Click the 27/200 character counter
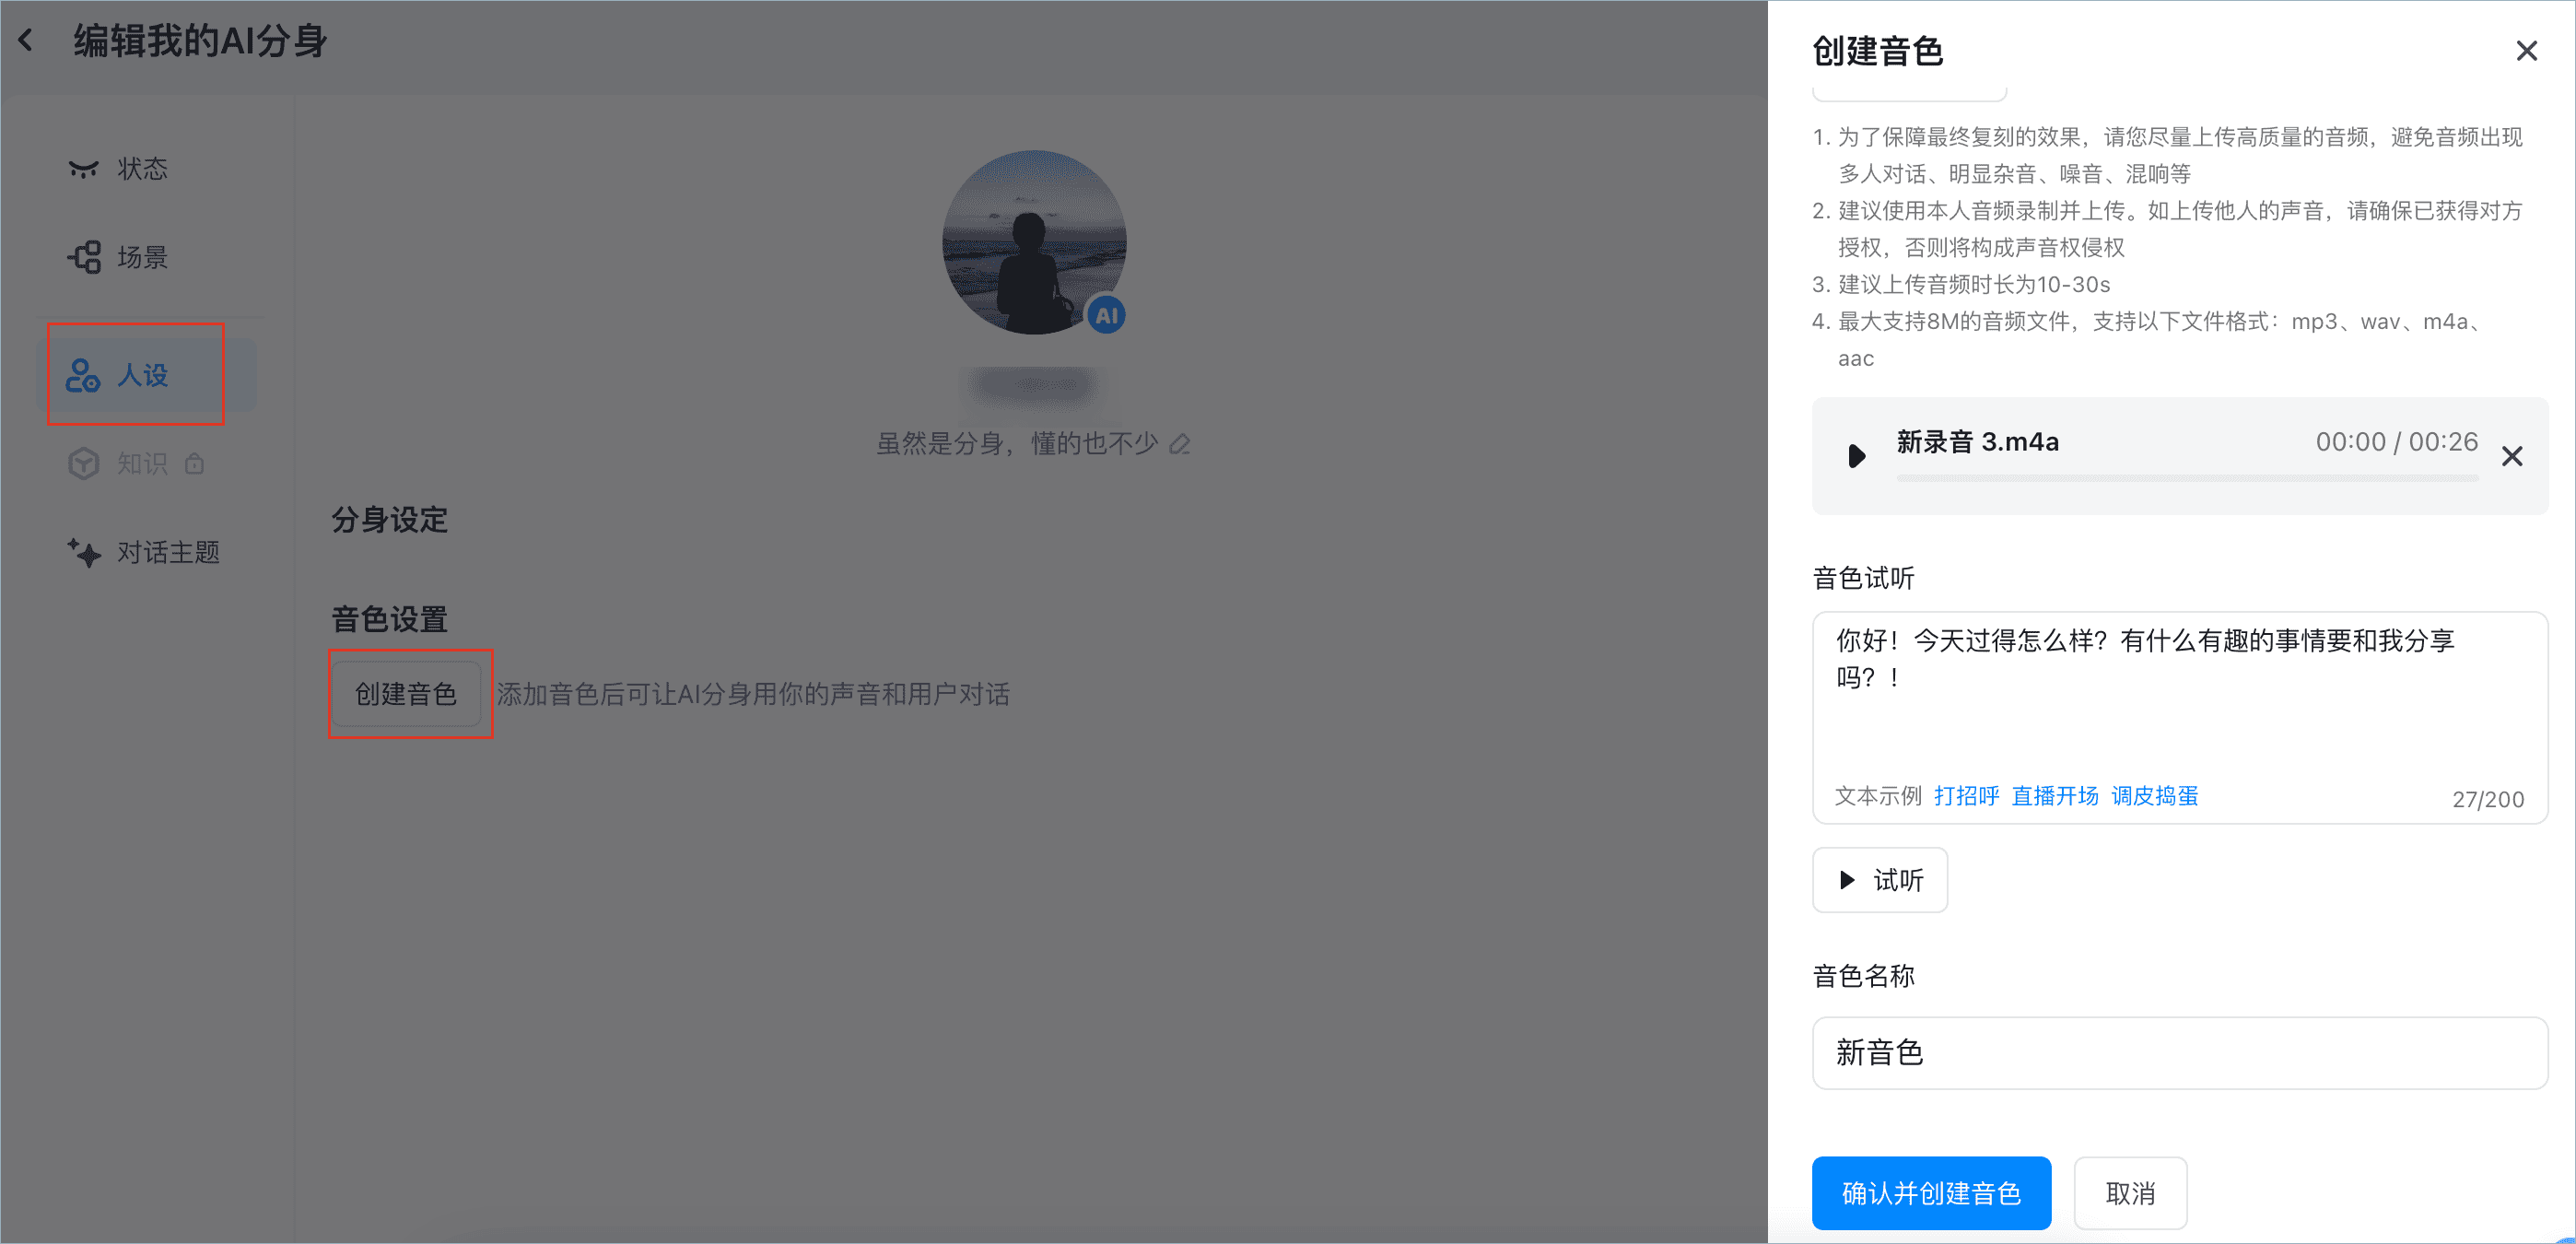 (x=2487, y=799)
